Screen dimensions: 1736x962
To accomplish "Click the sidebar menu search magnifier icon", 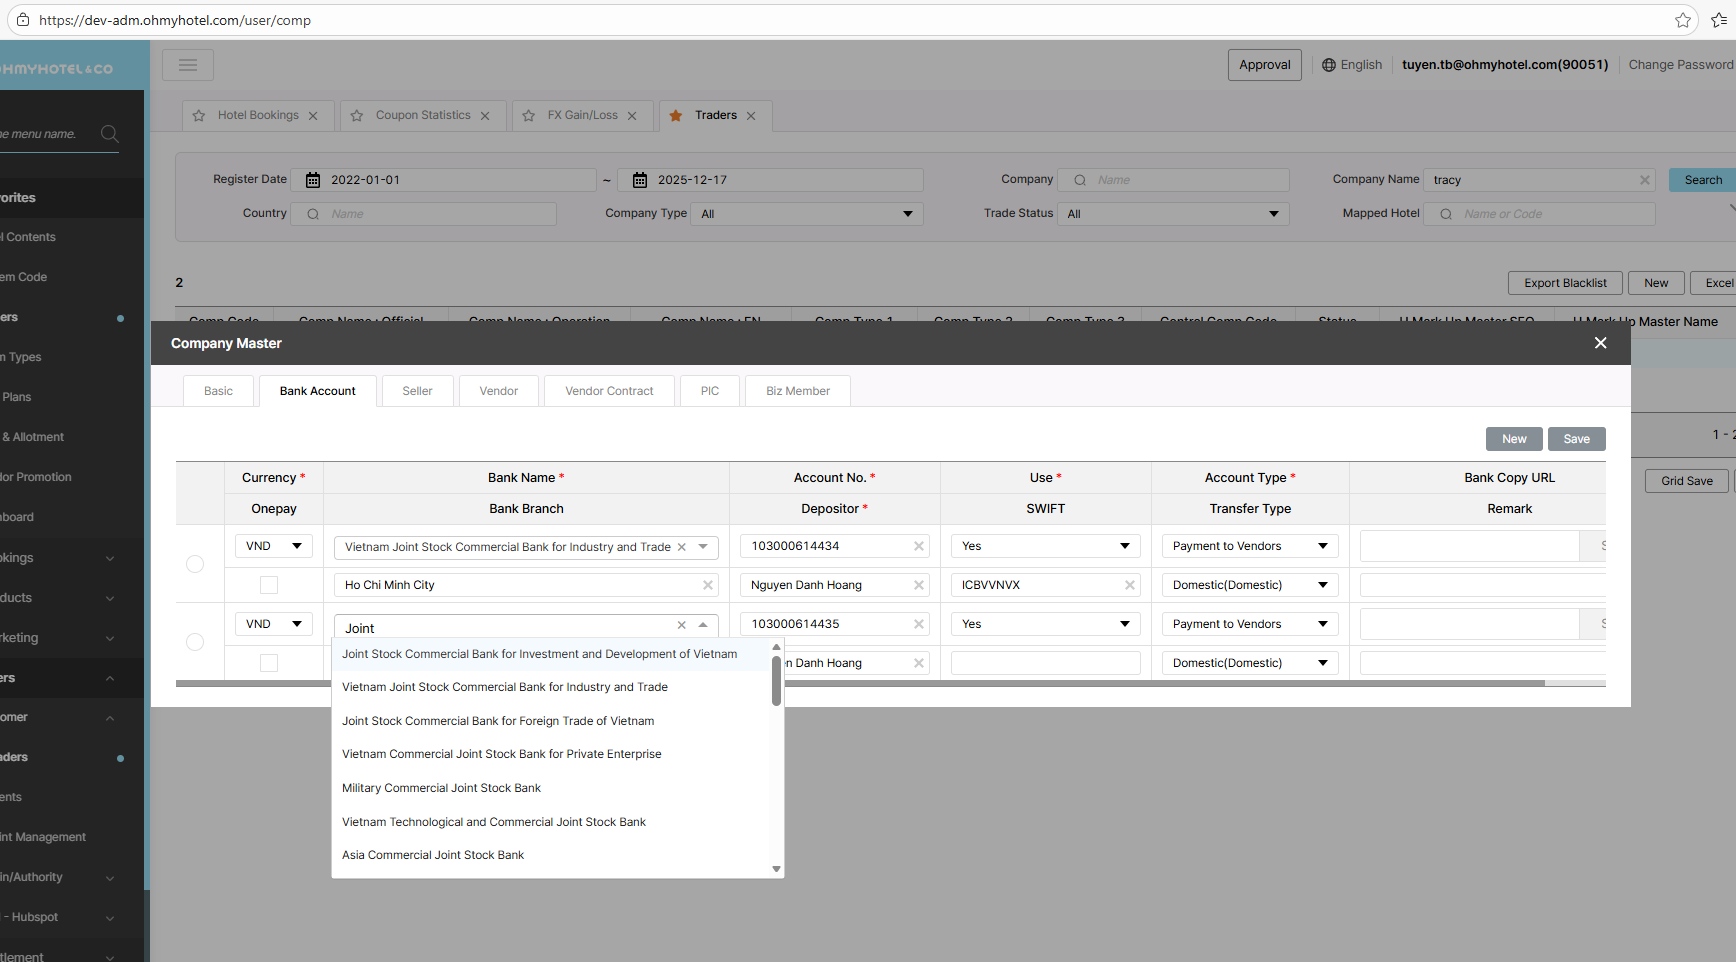I will pyautogui.click(x=110, y=134).
